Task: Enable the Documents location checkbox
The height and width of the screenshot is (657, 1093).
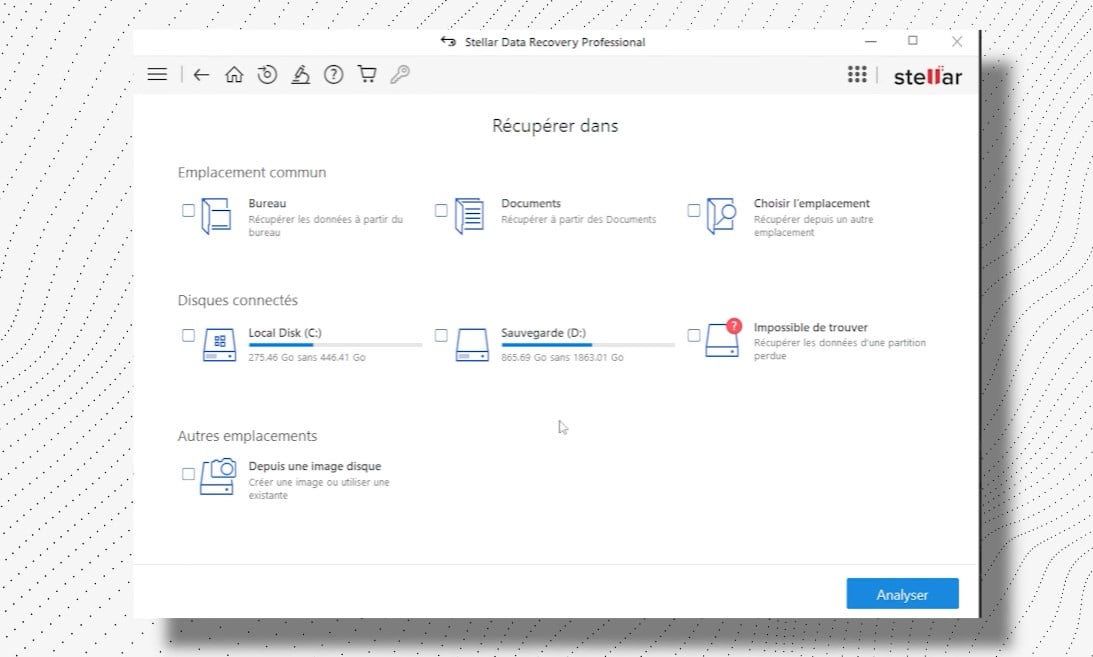Action: click(441, 211)
